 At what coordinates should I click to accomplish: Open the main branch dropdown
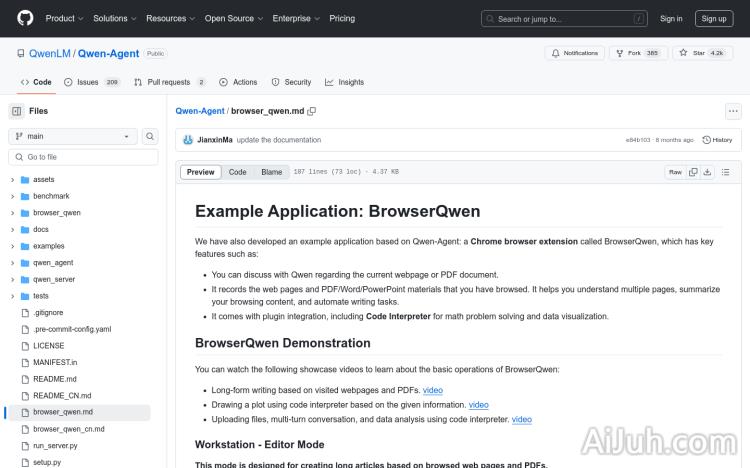pos(73,136)
